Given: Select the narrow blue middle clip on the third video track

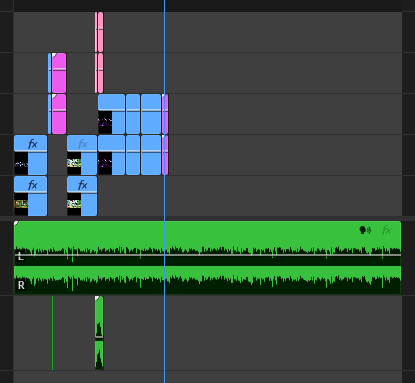Looking at the screenshot, I should pos(133,114).
